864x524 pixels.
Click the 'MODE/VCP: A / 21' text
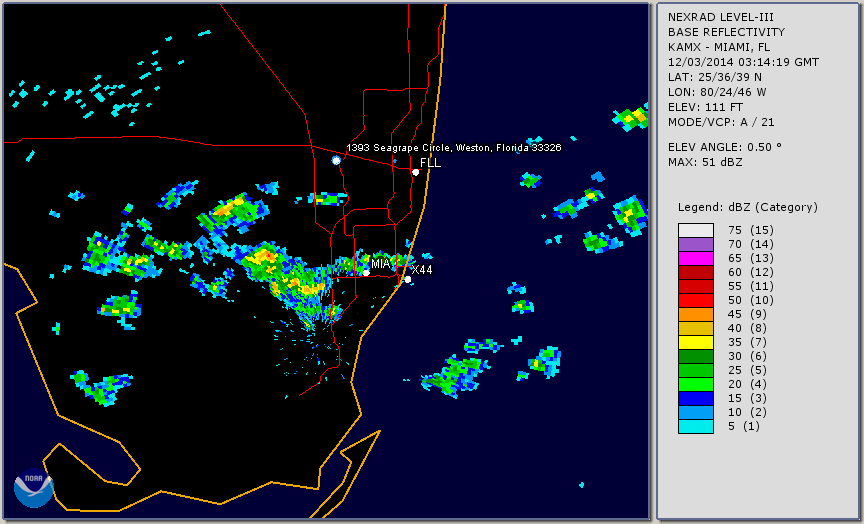click(x=721, y=122)
